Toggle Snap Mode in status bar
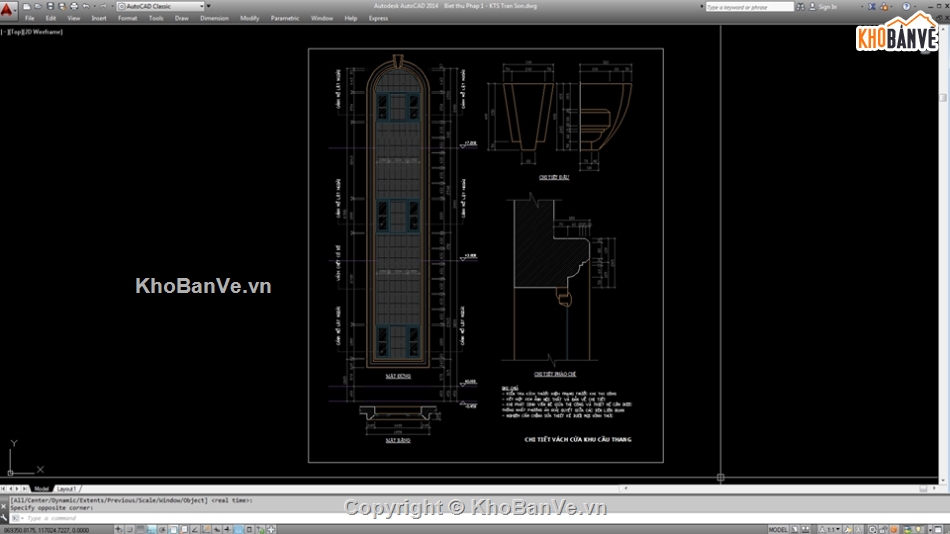Image resolution: width=950 pixels, height=534 pixels. tap(130, 529)
